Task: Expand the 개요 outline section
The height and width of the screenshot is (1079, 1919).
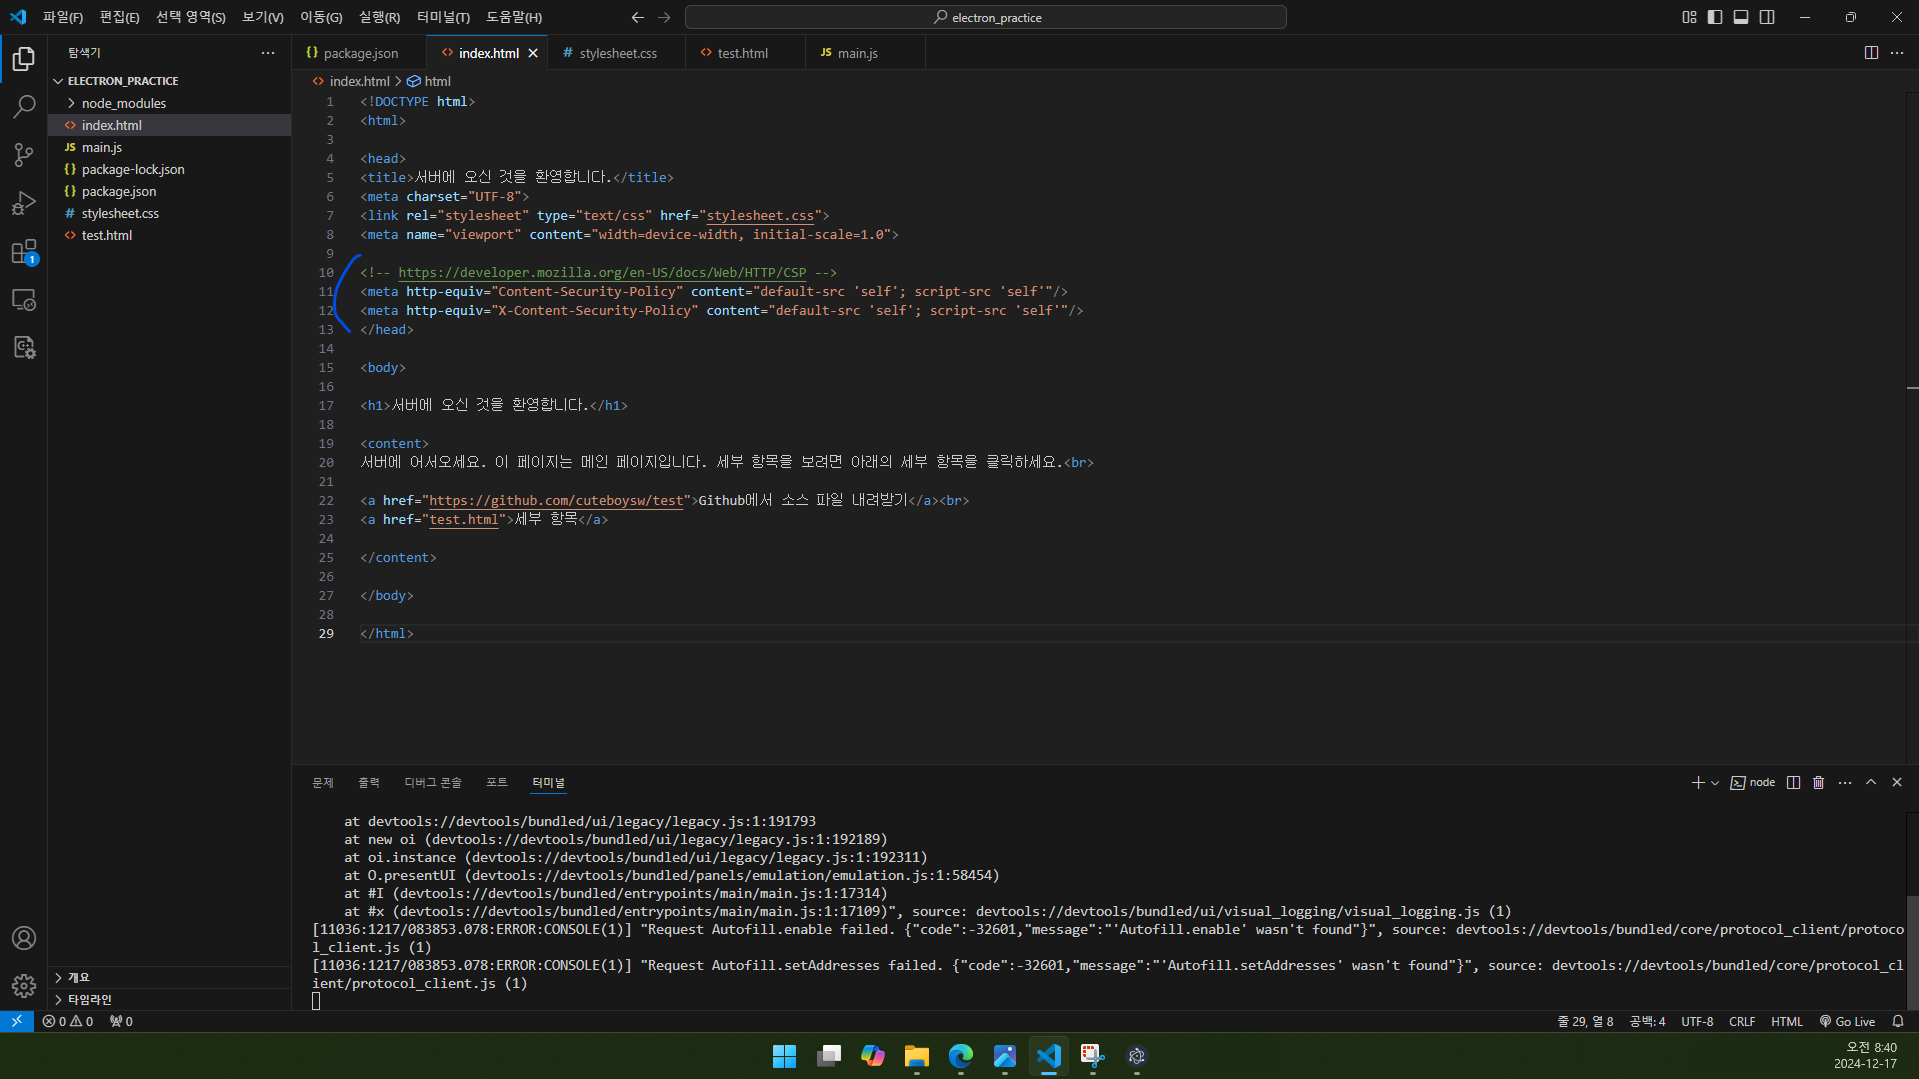Action: click(x=59, y=977)
